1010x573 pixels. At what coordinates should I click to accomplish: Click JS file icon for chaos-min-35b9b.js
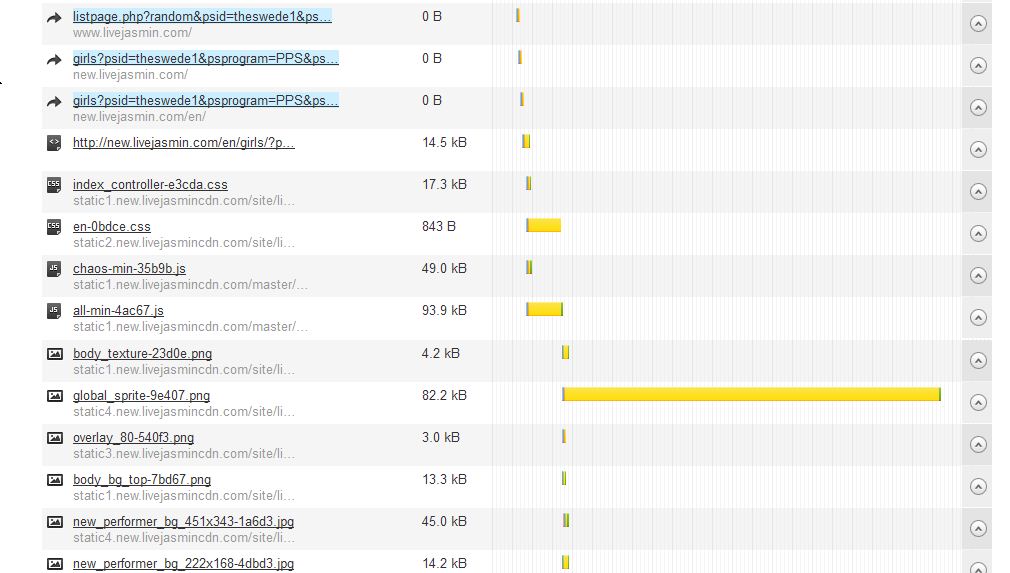54,269
